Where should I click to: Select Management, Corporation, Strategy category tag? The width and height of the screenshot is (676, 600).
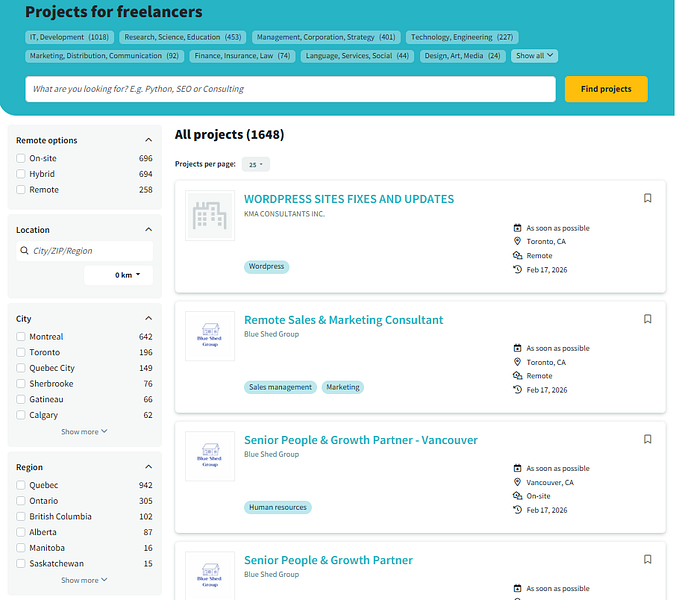pos(326,37)
